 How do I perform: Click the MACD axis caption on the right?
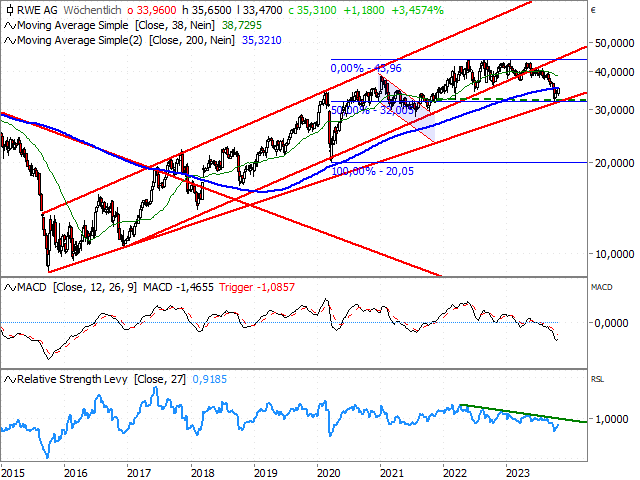pyautogui.click(x=602, y=287)
